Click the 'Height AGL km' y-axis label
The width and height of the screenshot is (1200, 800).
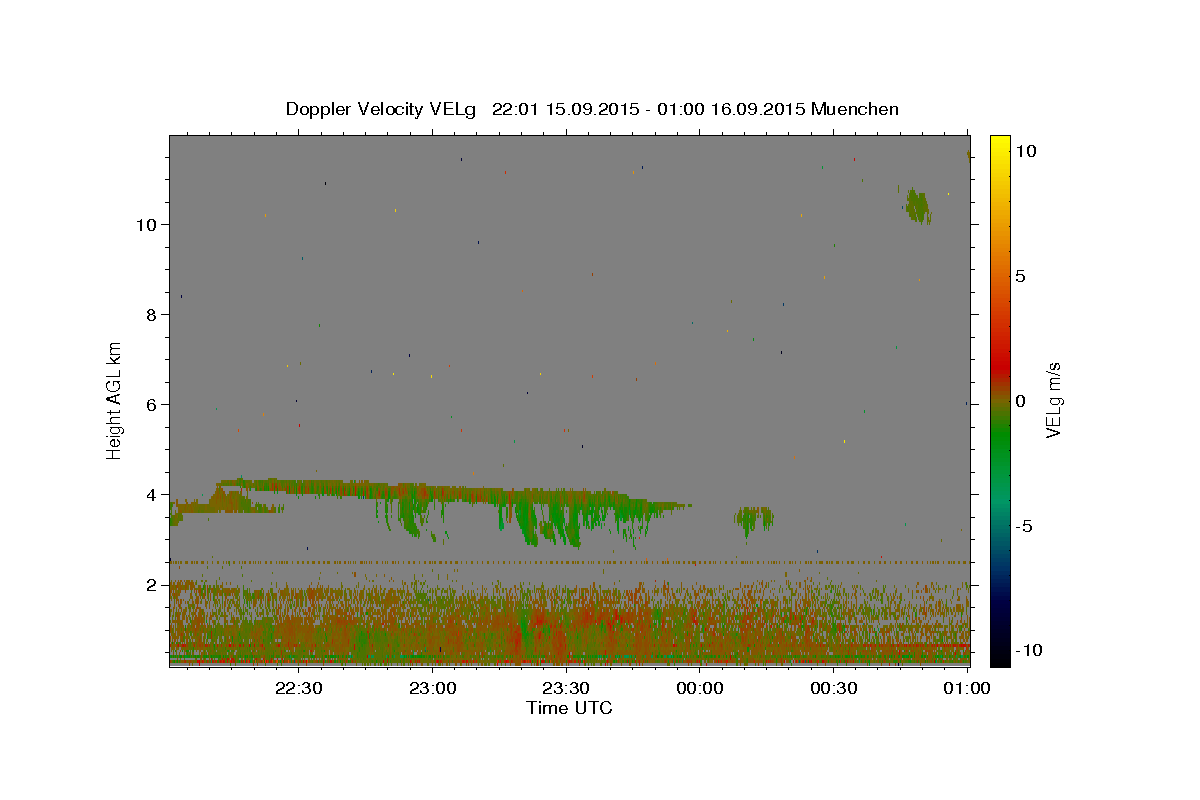click(114, 399)
